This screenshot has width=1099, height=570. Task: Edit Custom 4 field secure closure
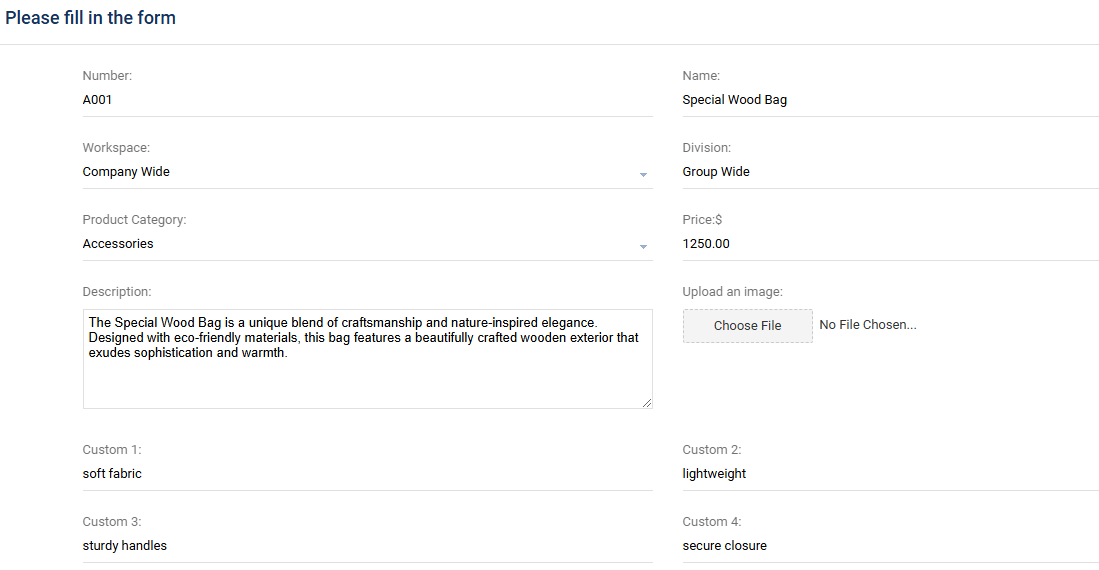pos(891,545)
